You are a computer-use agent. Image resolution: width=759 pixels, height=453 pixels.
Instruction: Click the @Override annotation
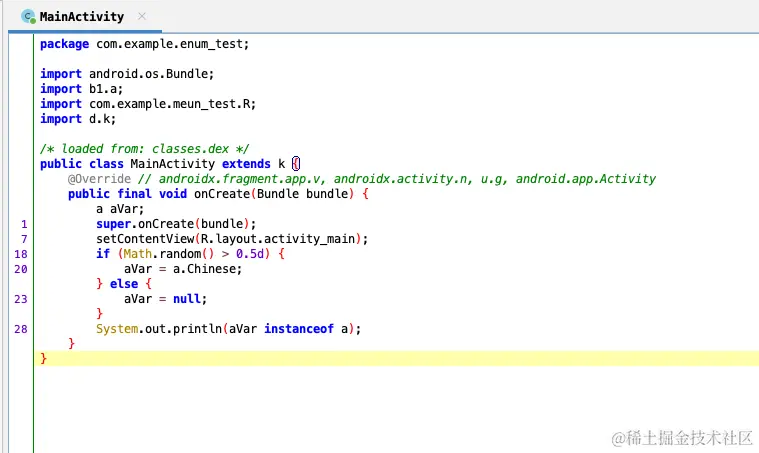(99, 179)
